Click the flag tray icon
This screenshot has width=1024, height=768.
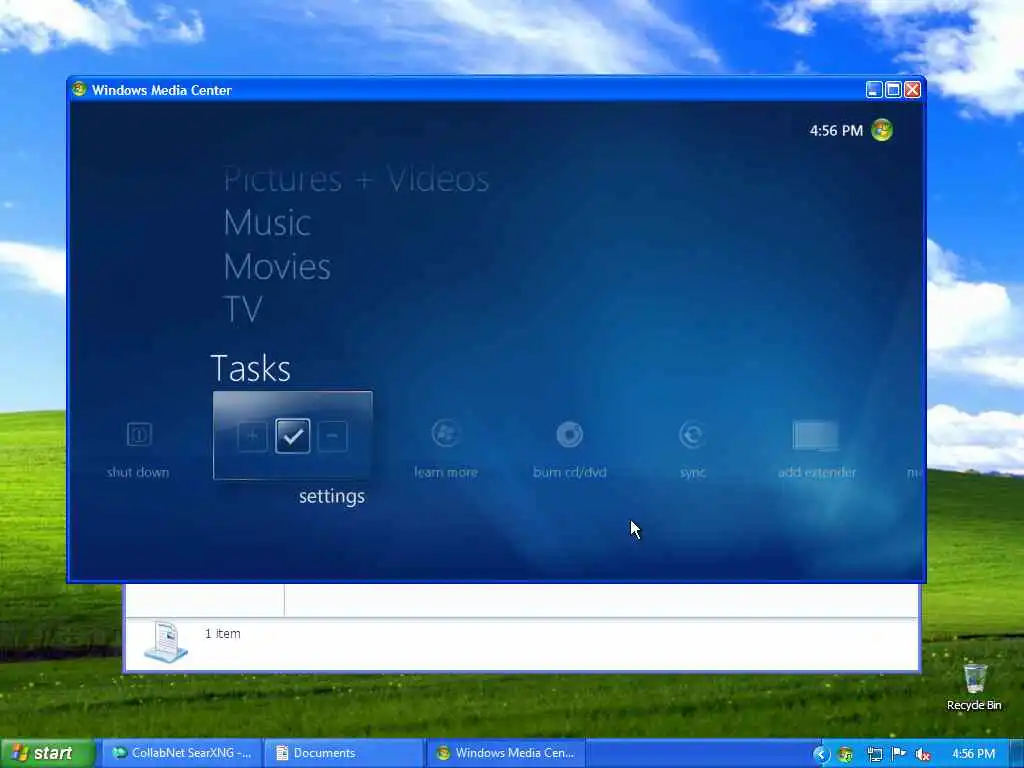[x=899, y=754]
